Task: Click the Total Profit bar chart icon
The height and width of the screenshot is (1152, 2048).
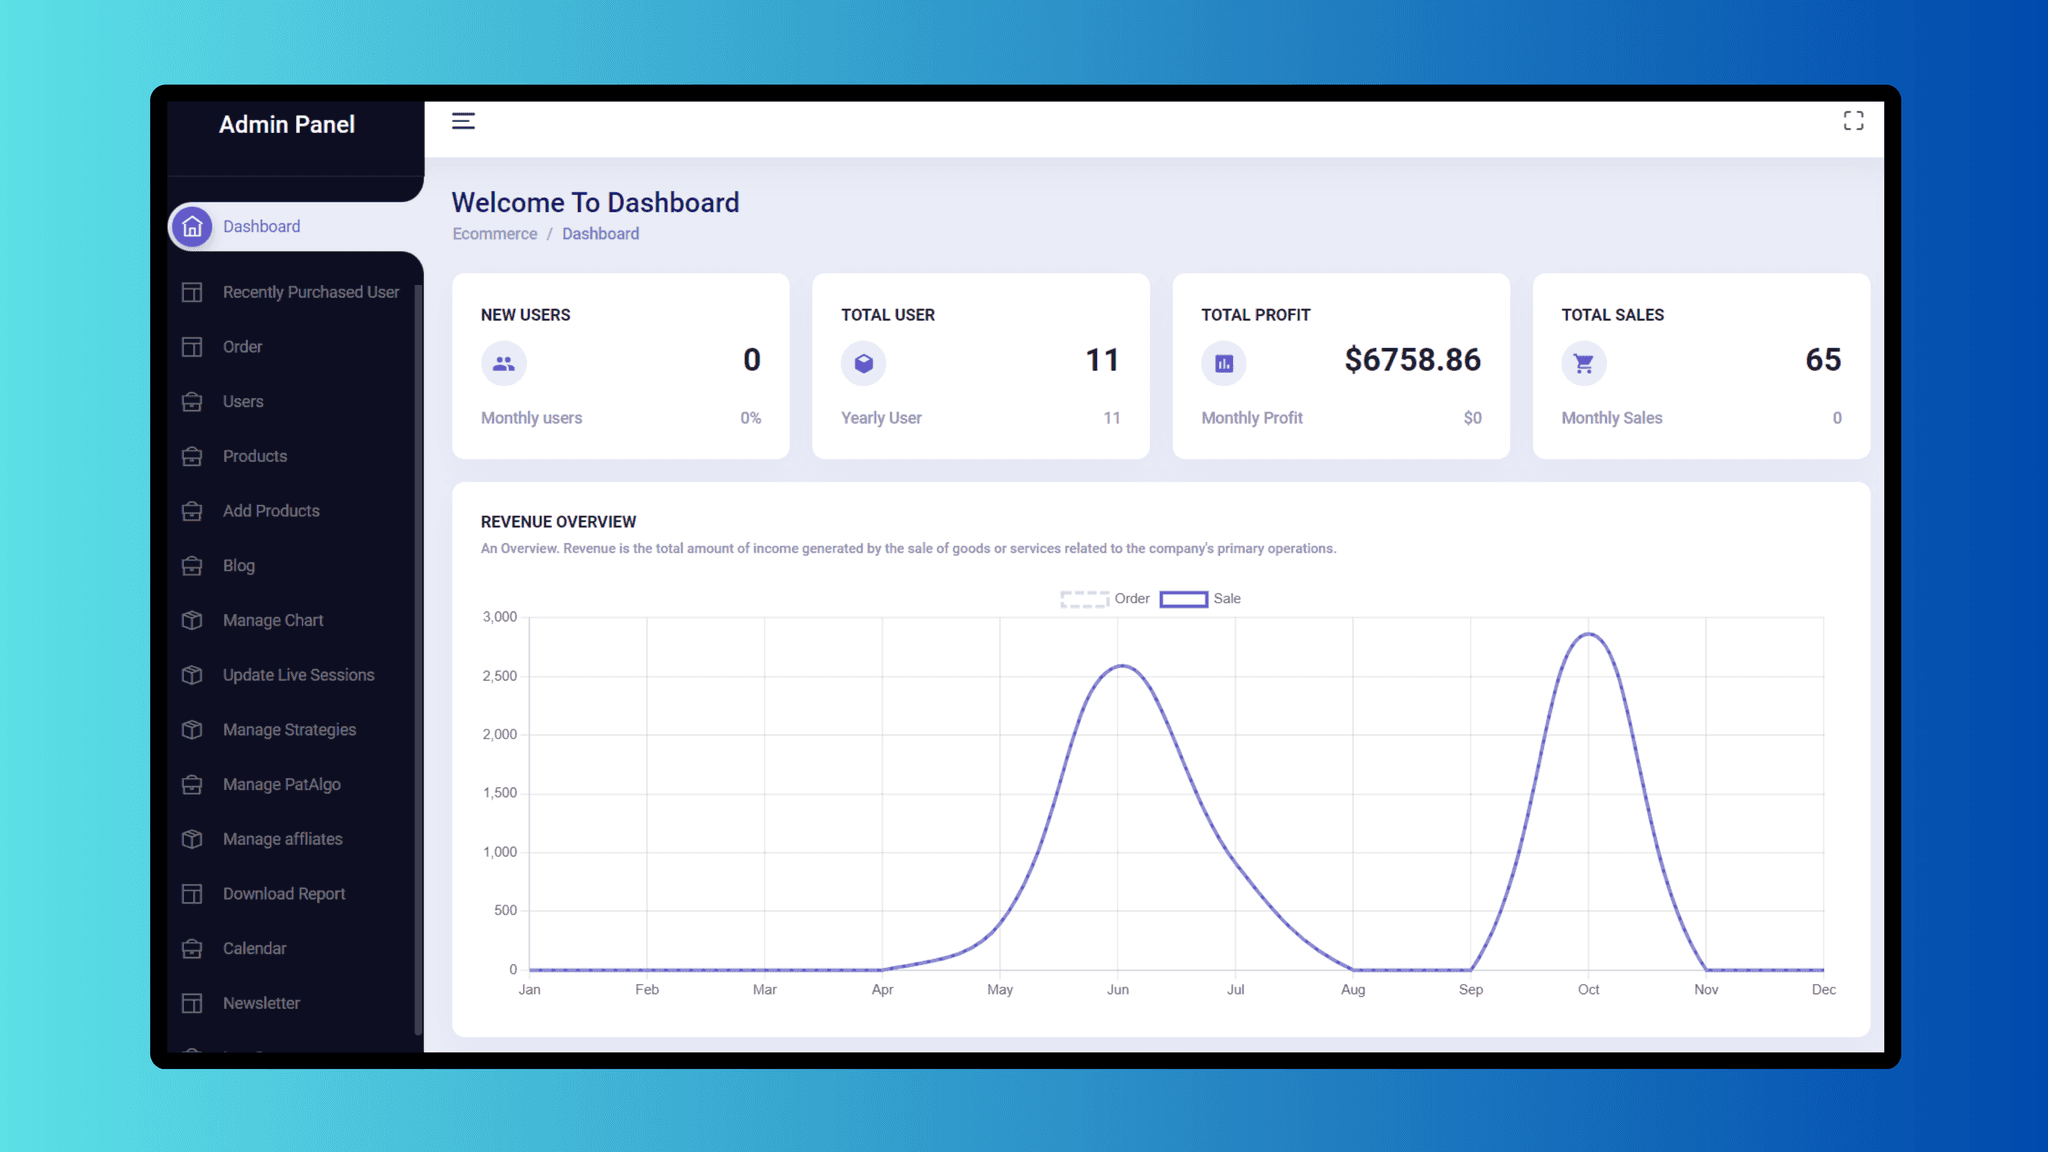Action: point(1224,363)
